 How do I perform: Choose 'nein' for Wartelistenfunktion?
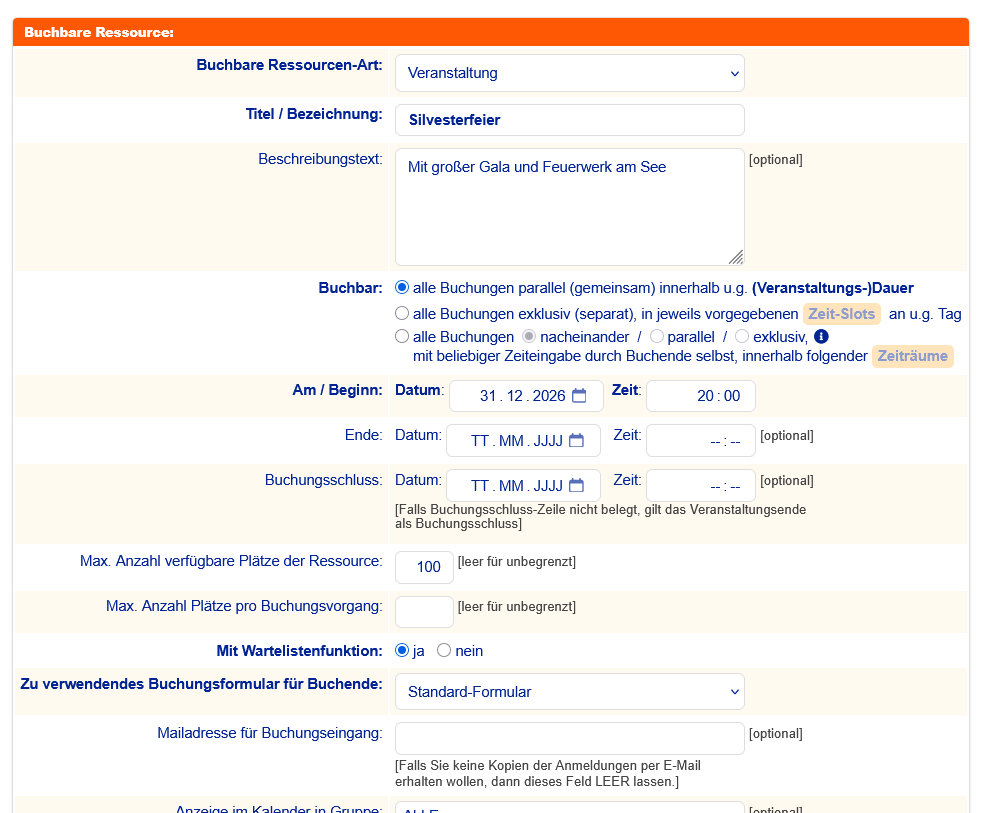click(x=444, y=651)
